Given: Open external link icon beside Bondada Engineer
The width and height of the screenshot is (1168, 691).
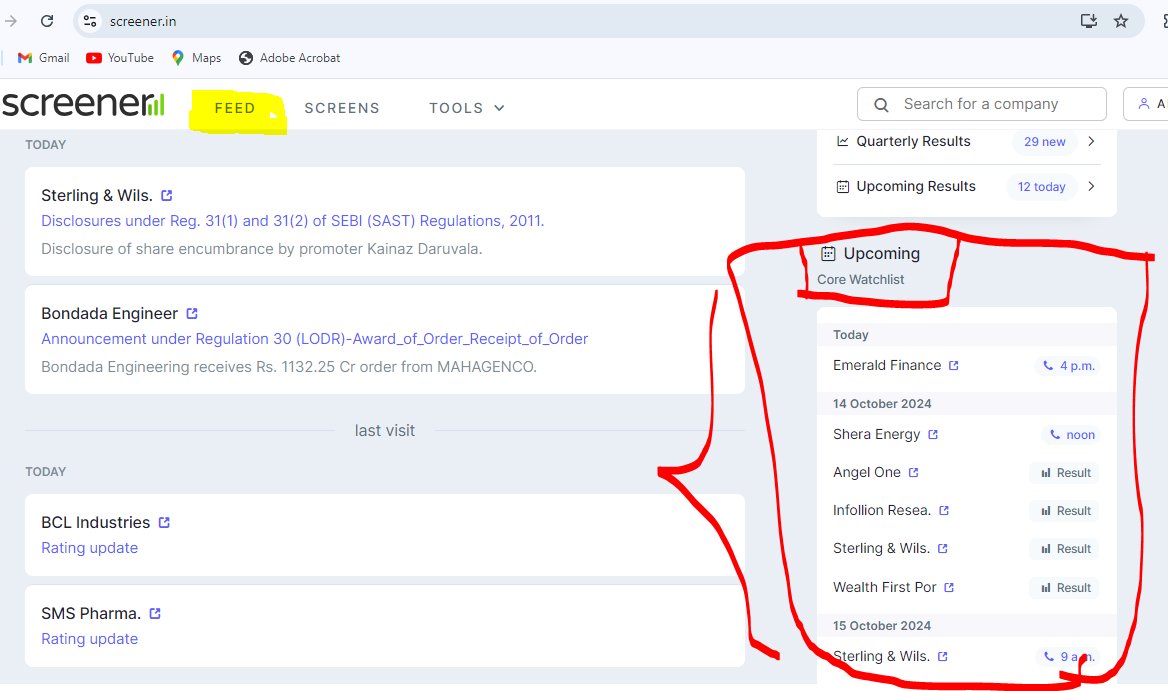Looking at the screenshot, I should [192, 313].
